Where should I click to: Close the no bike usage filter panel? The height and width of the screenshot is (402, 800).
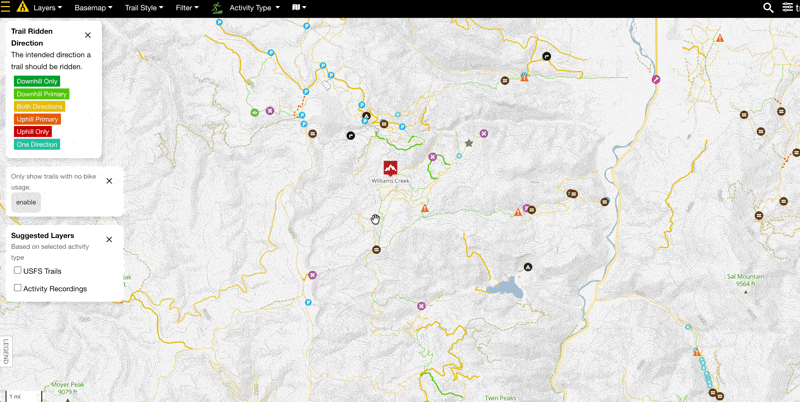[109, 181]
